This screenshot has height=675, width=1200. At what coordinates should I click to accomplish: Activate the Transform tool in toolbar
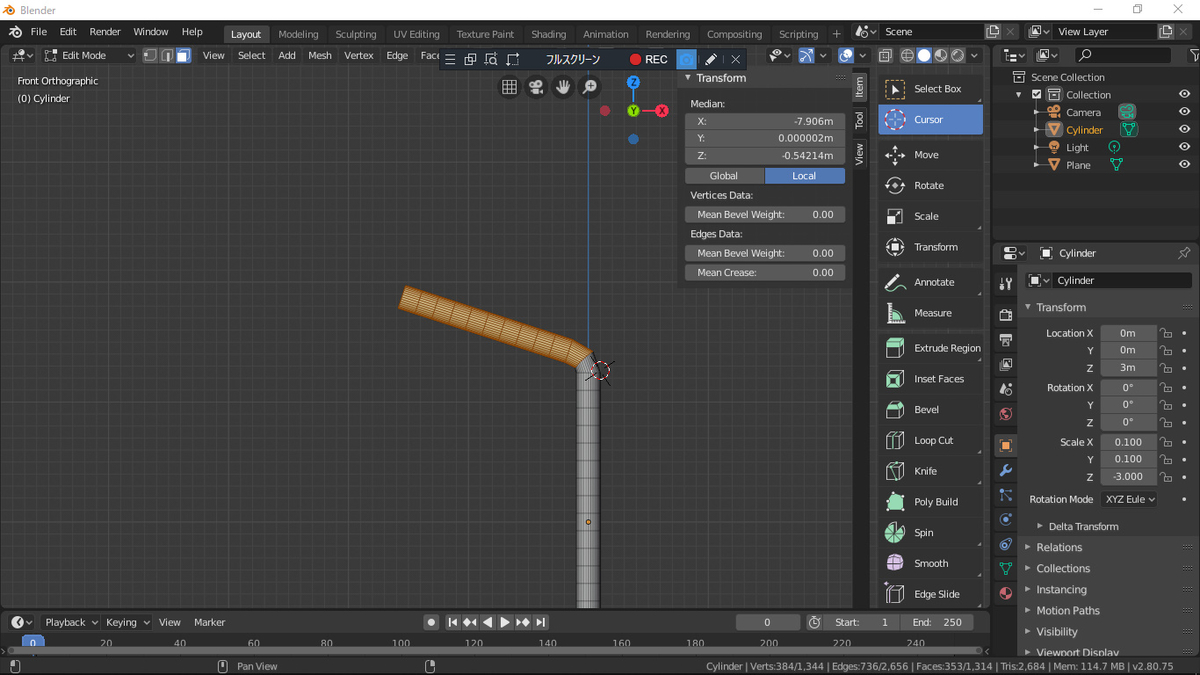click(x=930, y=247)
